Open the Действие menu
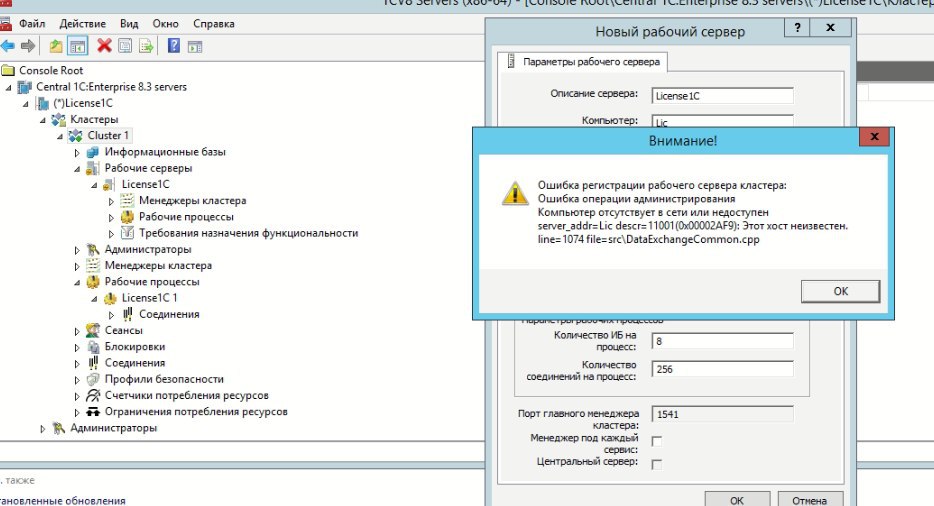 coord(83,24)
